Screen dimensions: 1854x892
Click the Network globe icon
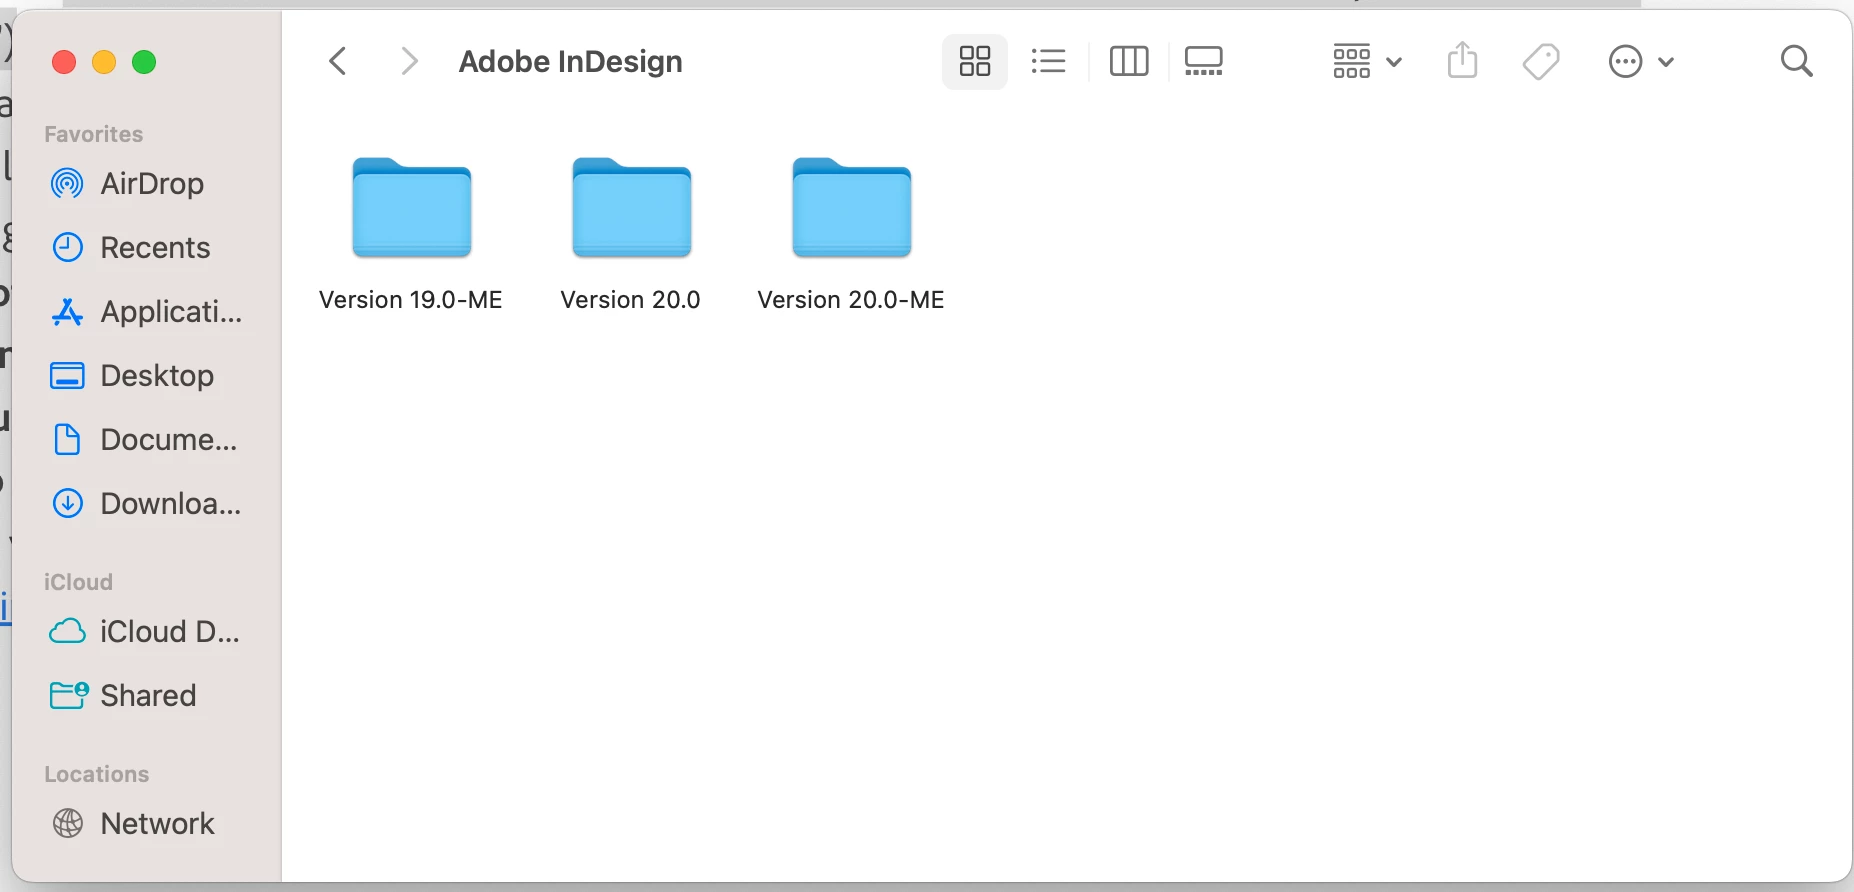click(x=67, y=823)
